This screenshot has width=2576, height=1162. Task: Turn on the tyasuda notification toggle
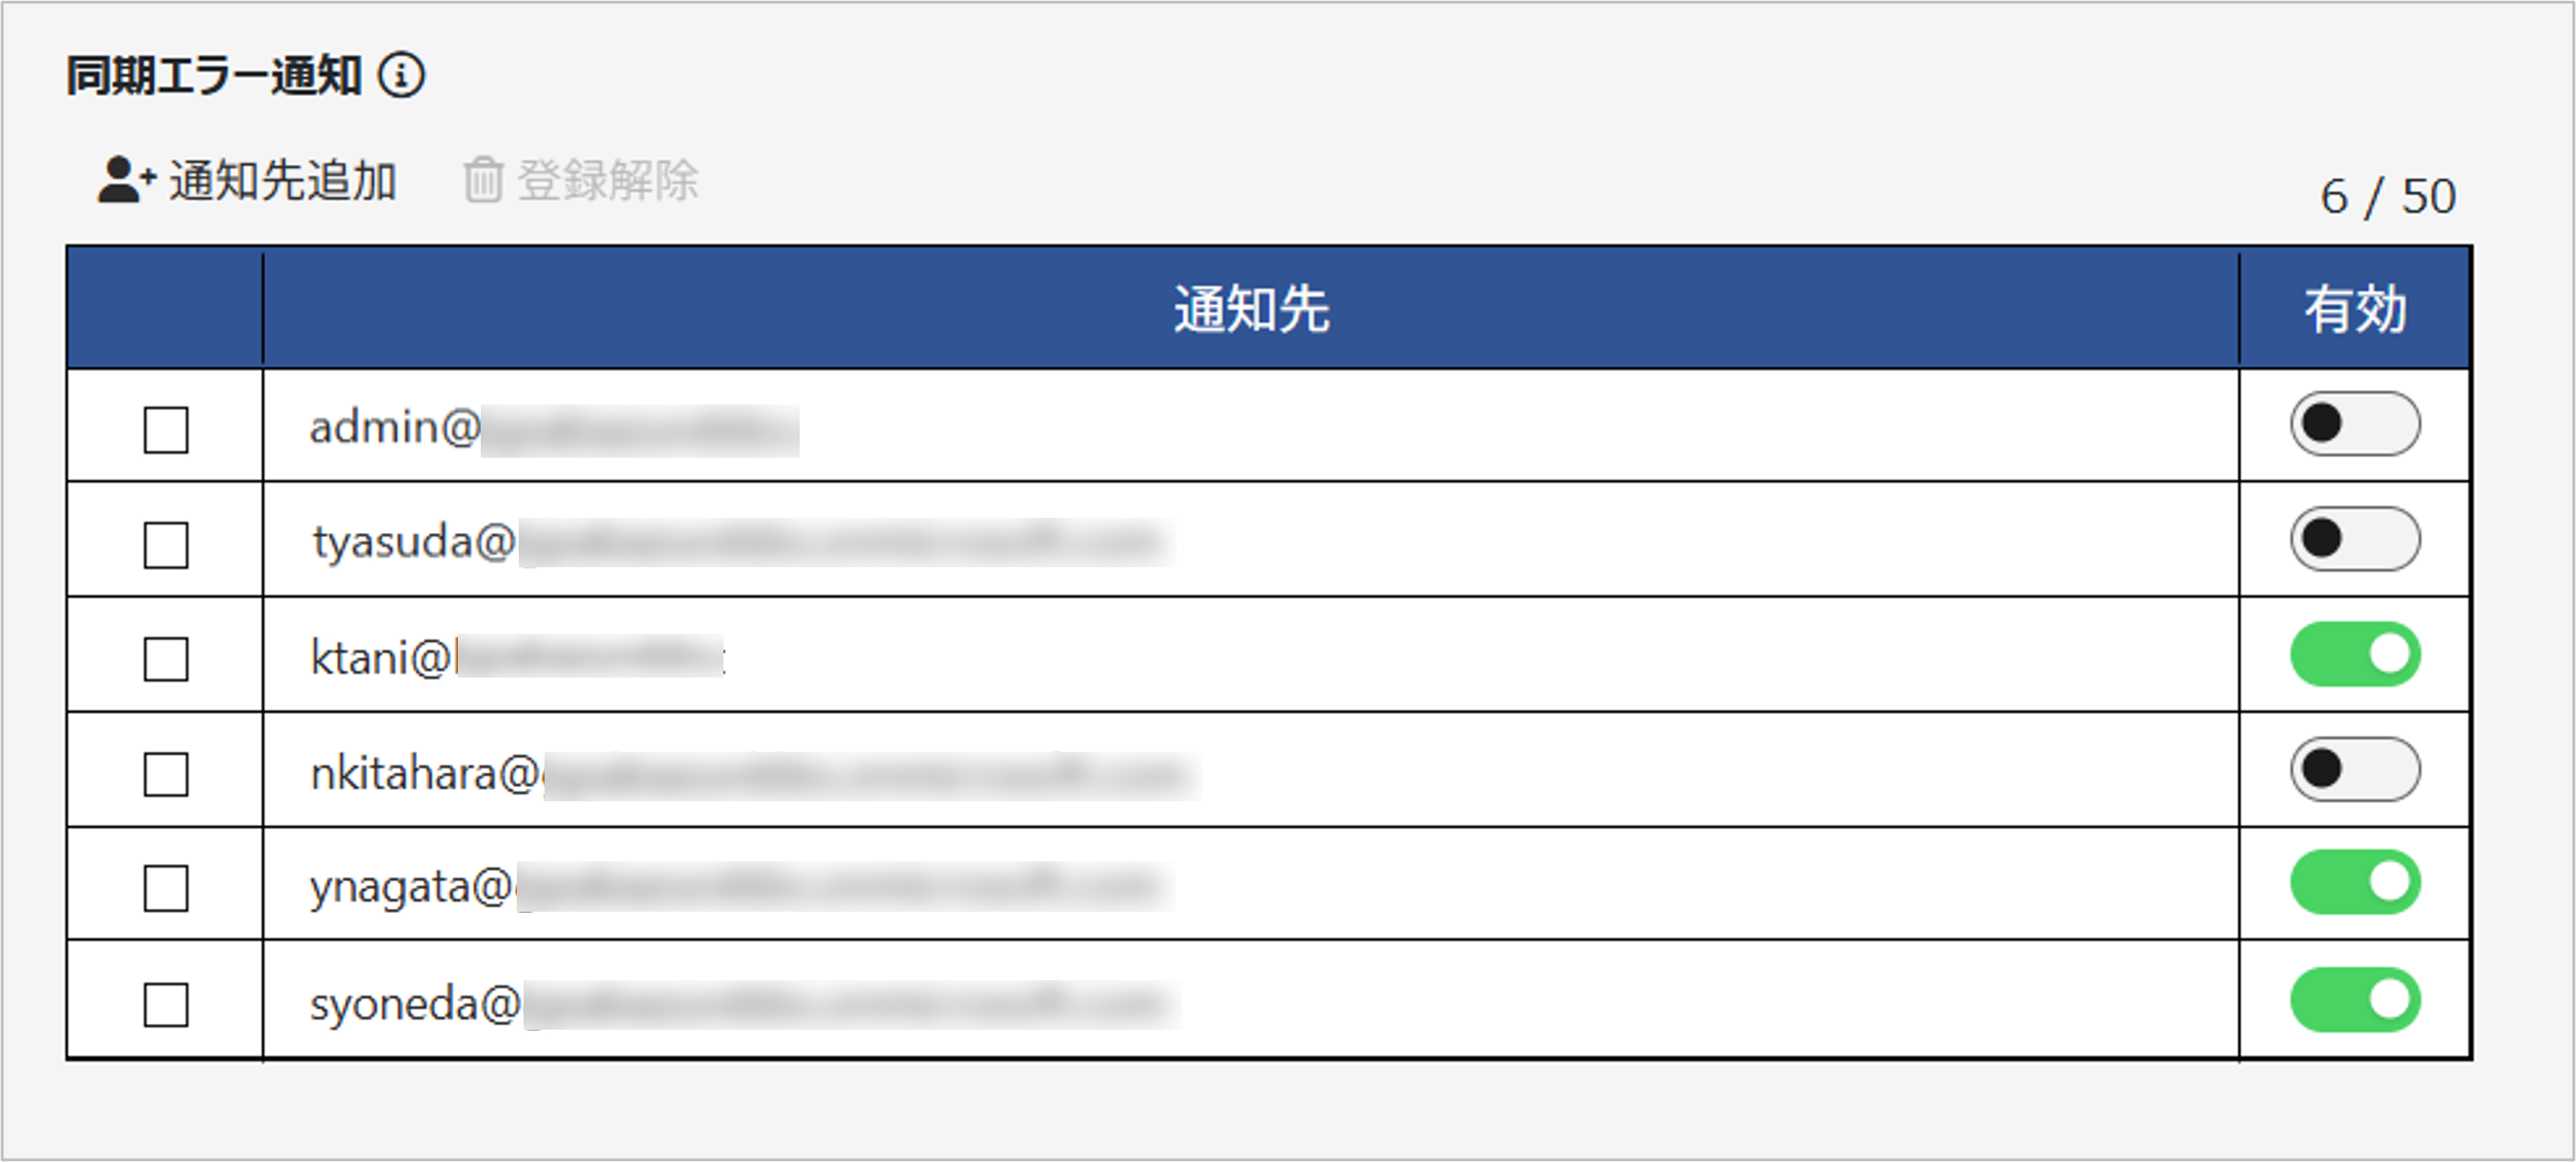[2355, 539]
